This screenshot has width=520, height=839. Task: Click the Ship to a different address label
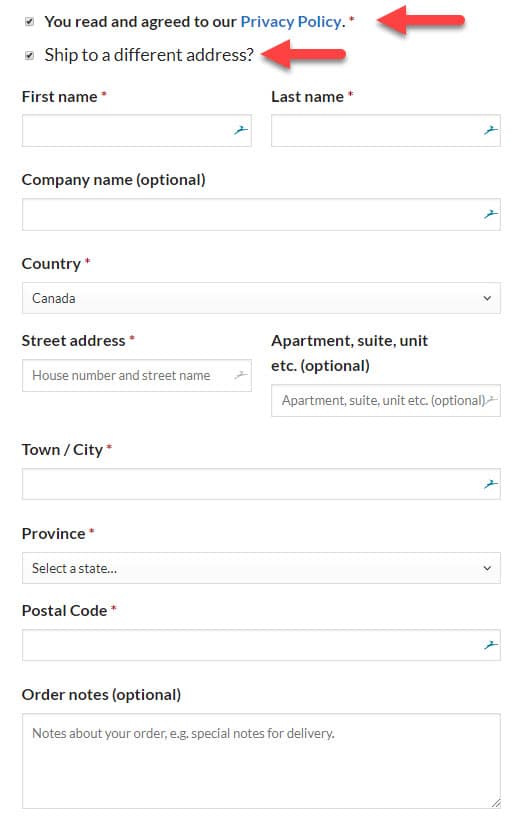[149, 55]
